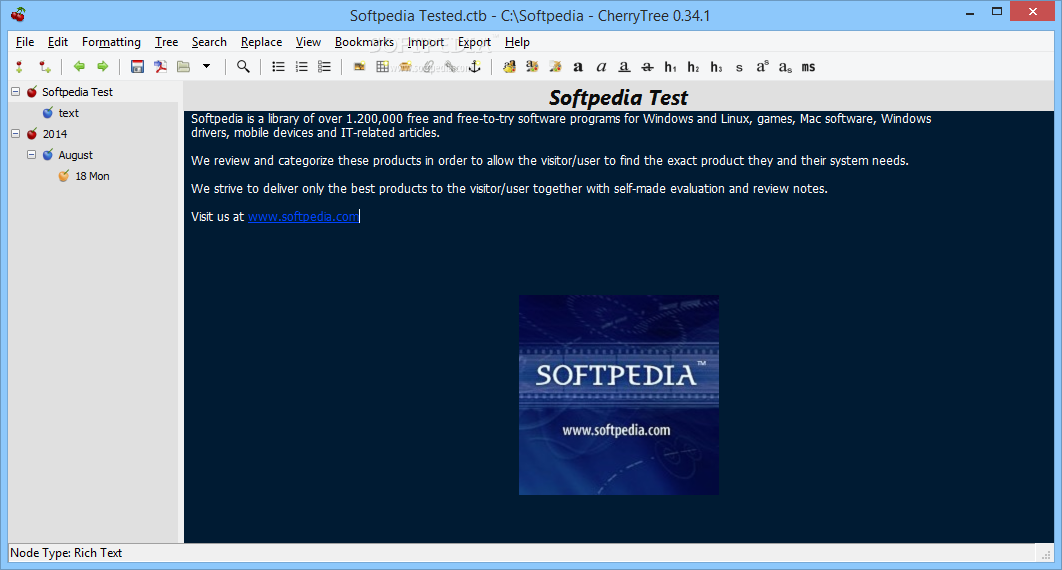
Task: Change text background color with palette icon
Action: pyautogui.click(x=532, y=66)
